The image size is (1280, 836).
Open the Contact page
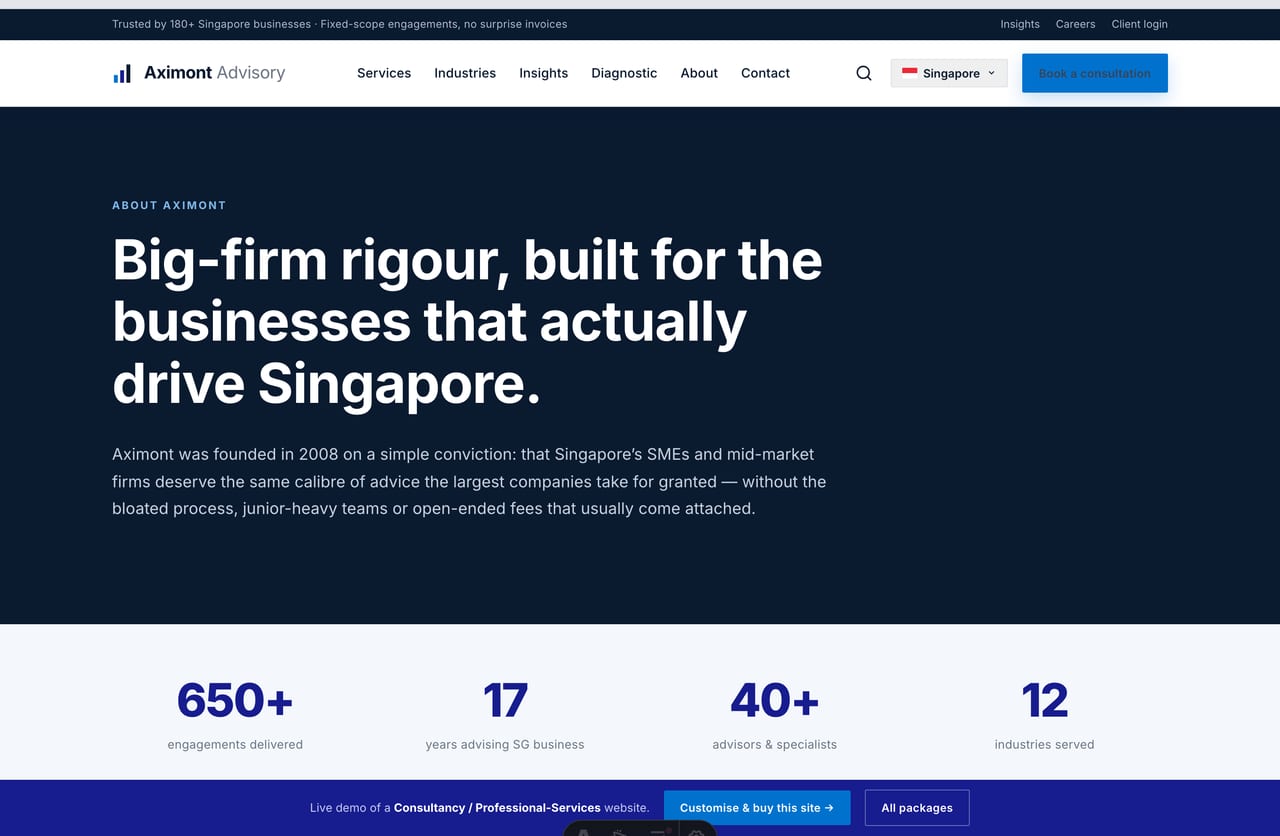pyautogui.click(x=765, y=73)
